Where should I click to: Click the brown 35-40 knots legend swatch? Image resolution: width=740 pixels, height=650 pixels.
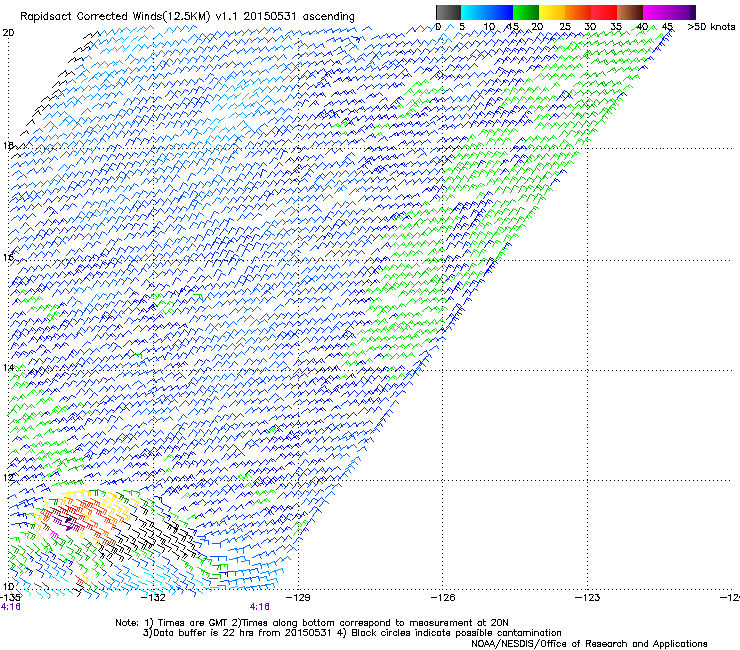pyautogui.click(x=630, y=12)
